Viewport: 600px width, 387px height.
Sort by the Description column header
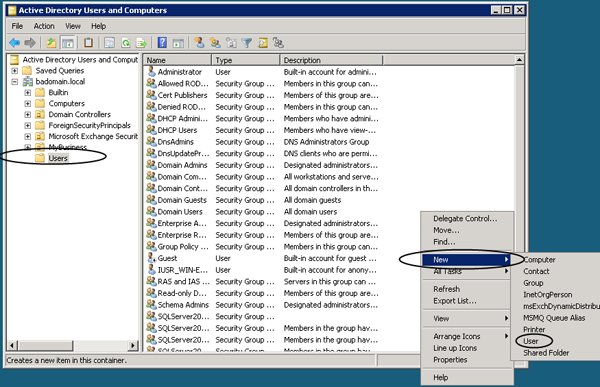tap(331, 60)
